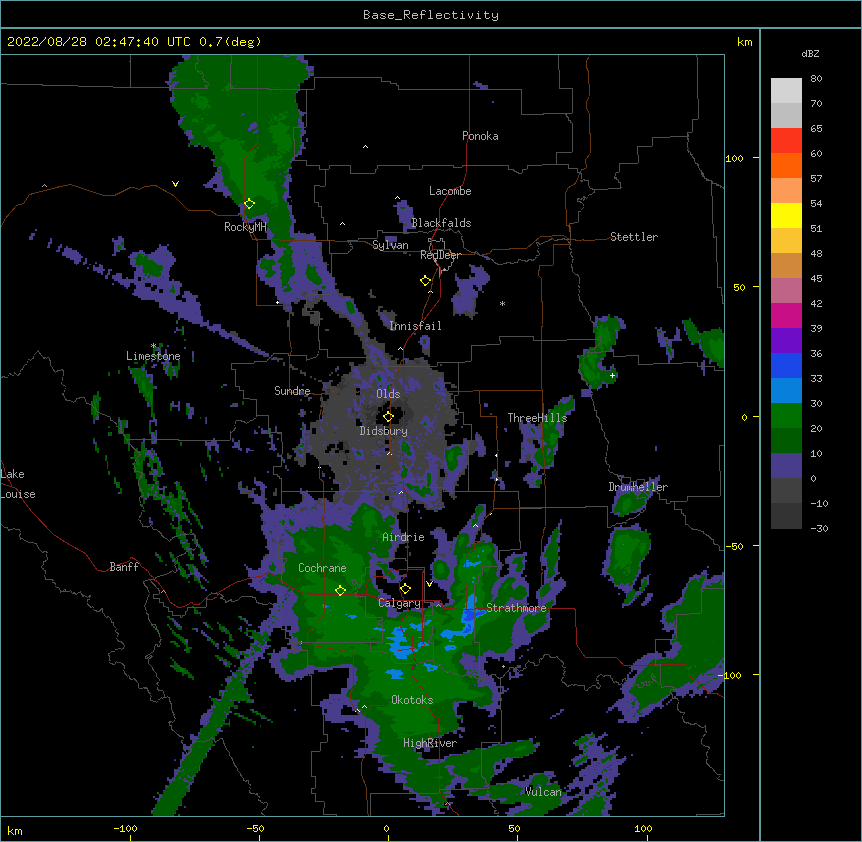Pick the green 20-30 dBZ legend swatch
The width and height of the screenshot is (862, 842).
click(786, 416)
